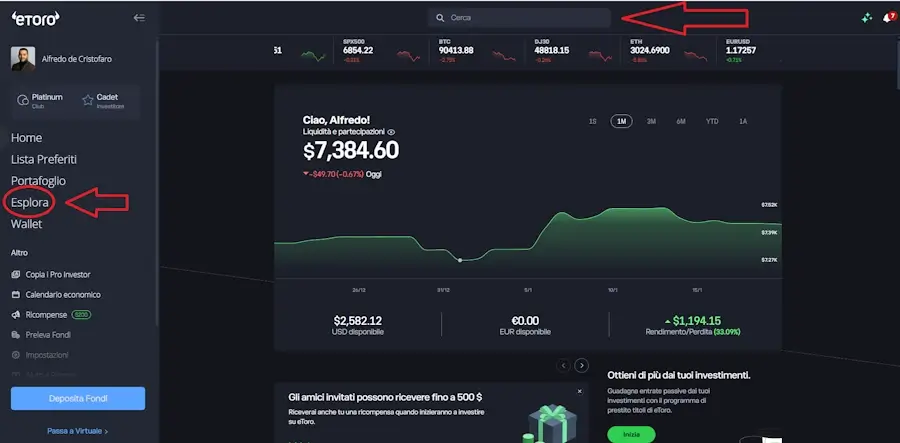The width and height of the screenshot is (900, 443).
Task: Open Wallet section
Action: pos(26,224)
